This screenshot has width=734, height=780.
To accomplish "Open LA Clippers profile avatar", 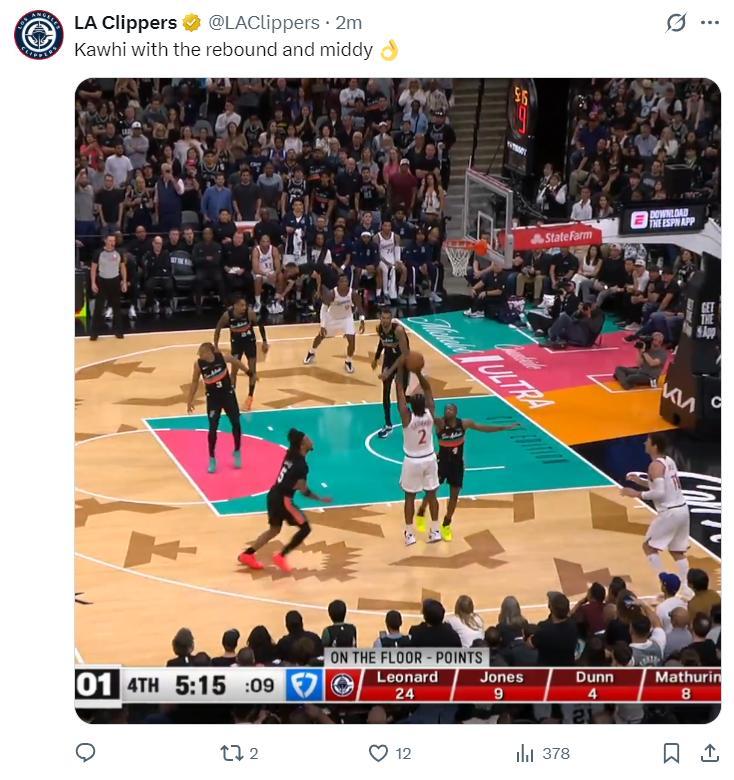I will [39, 35].
